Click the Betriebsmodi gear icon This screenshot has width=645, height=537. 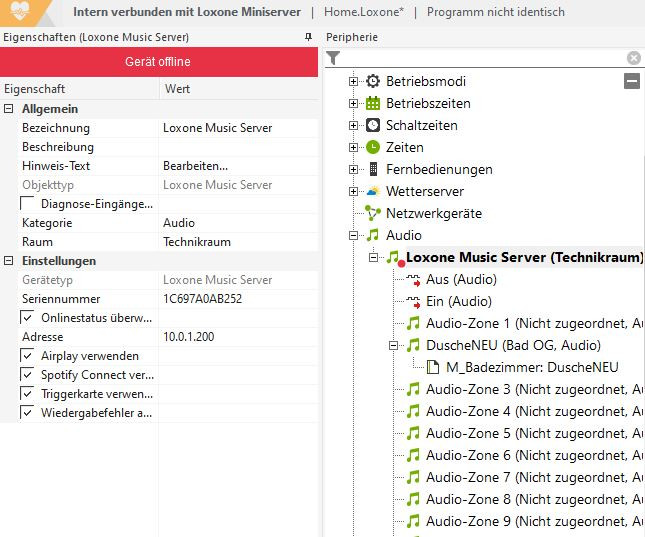click(x=373, y=81)
